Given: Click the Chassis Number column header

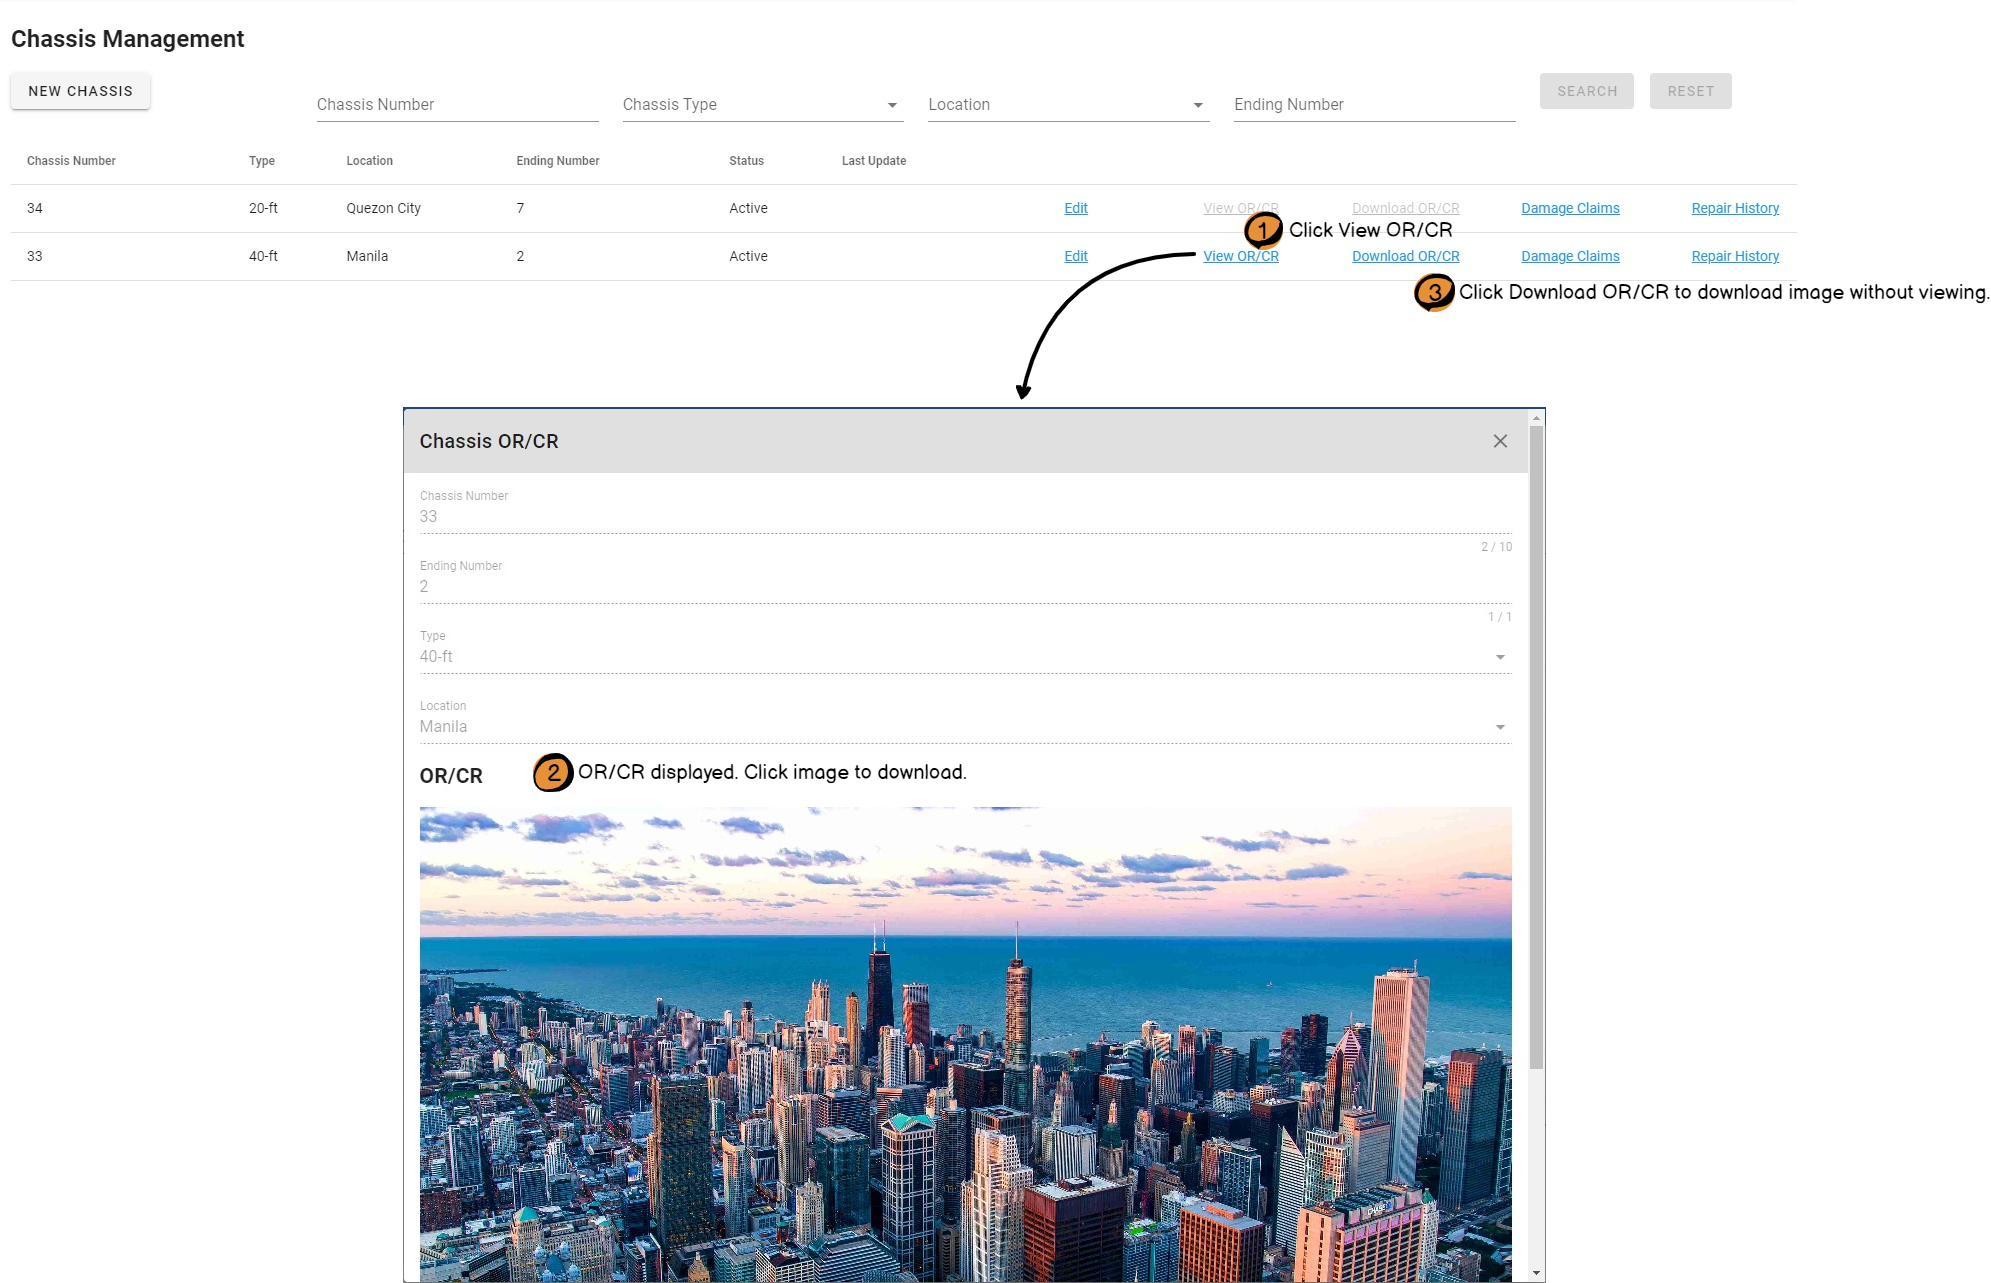Looking at the screenshot, I should click(x=71, y=161).
